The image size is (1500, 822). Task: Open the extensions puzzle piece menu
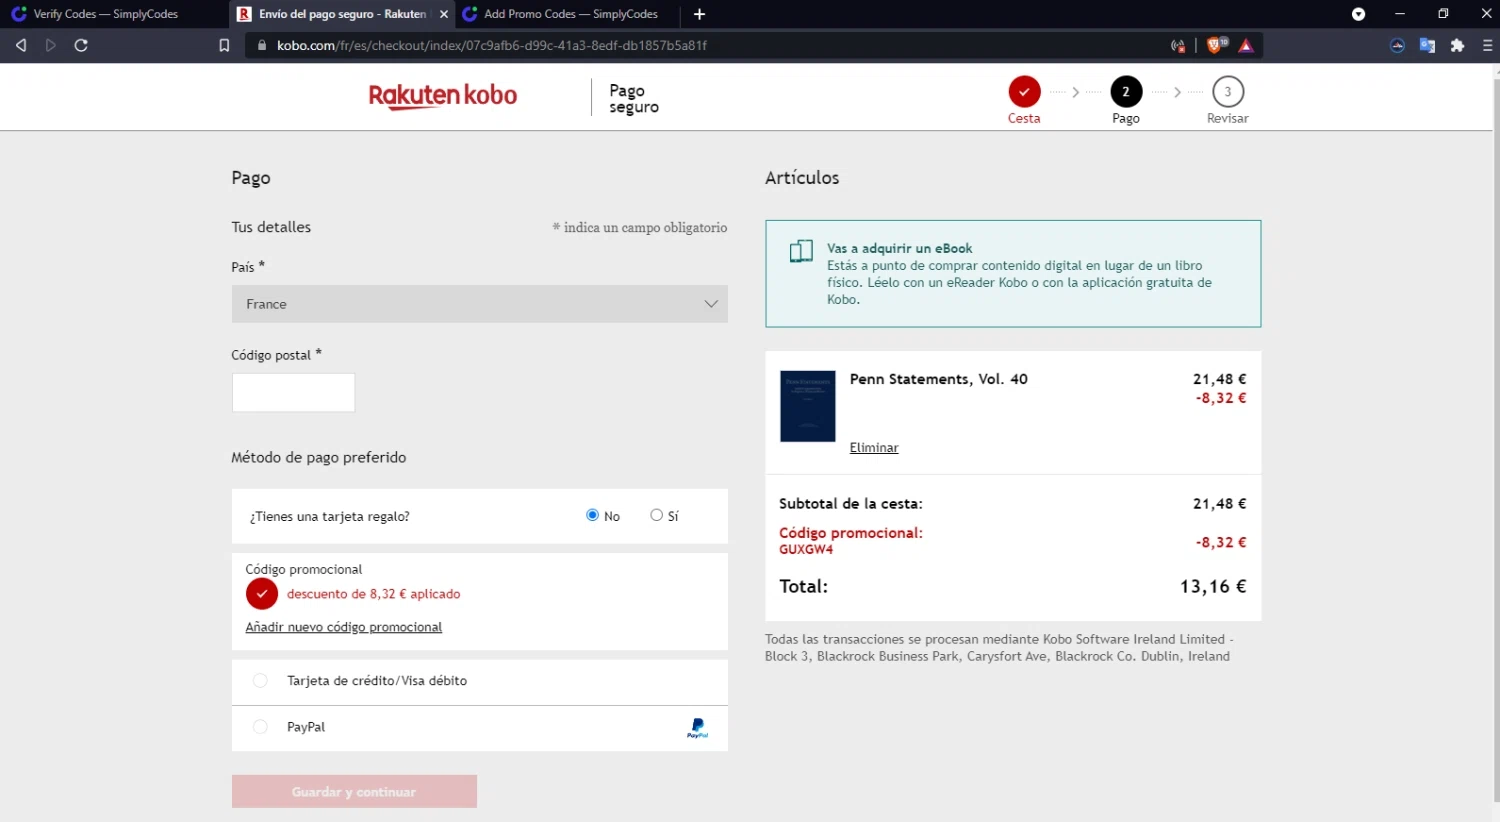point(1457,45)
